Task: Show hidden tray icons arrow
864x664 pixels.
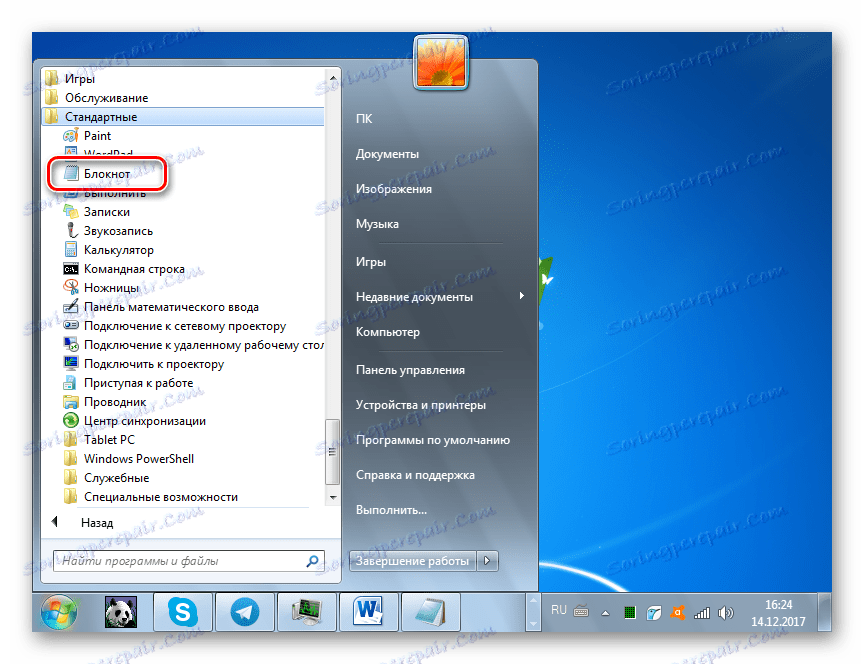Action: click(605, 613)
